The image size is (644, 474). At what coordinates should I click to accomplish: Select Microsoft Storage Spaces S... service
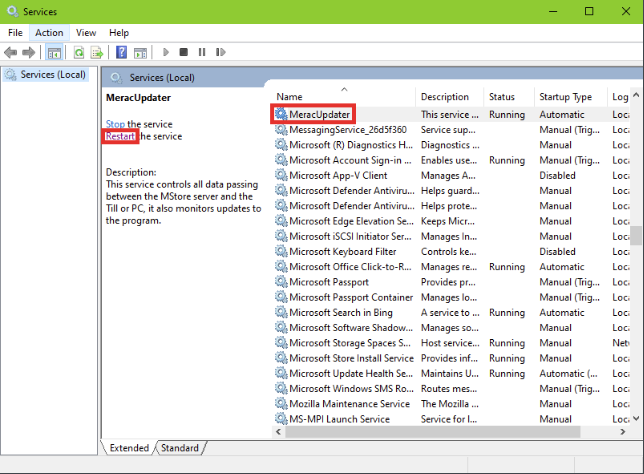click(x=451, y=343)
